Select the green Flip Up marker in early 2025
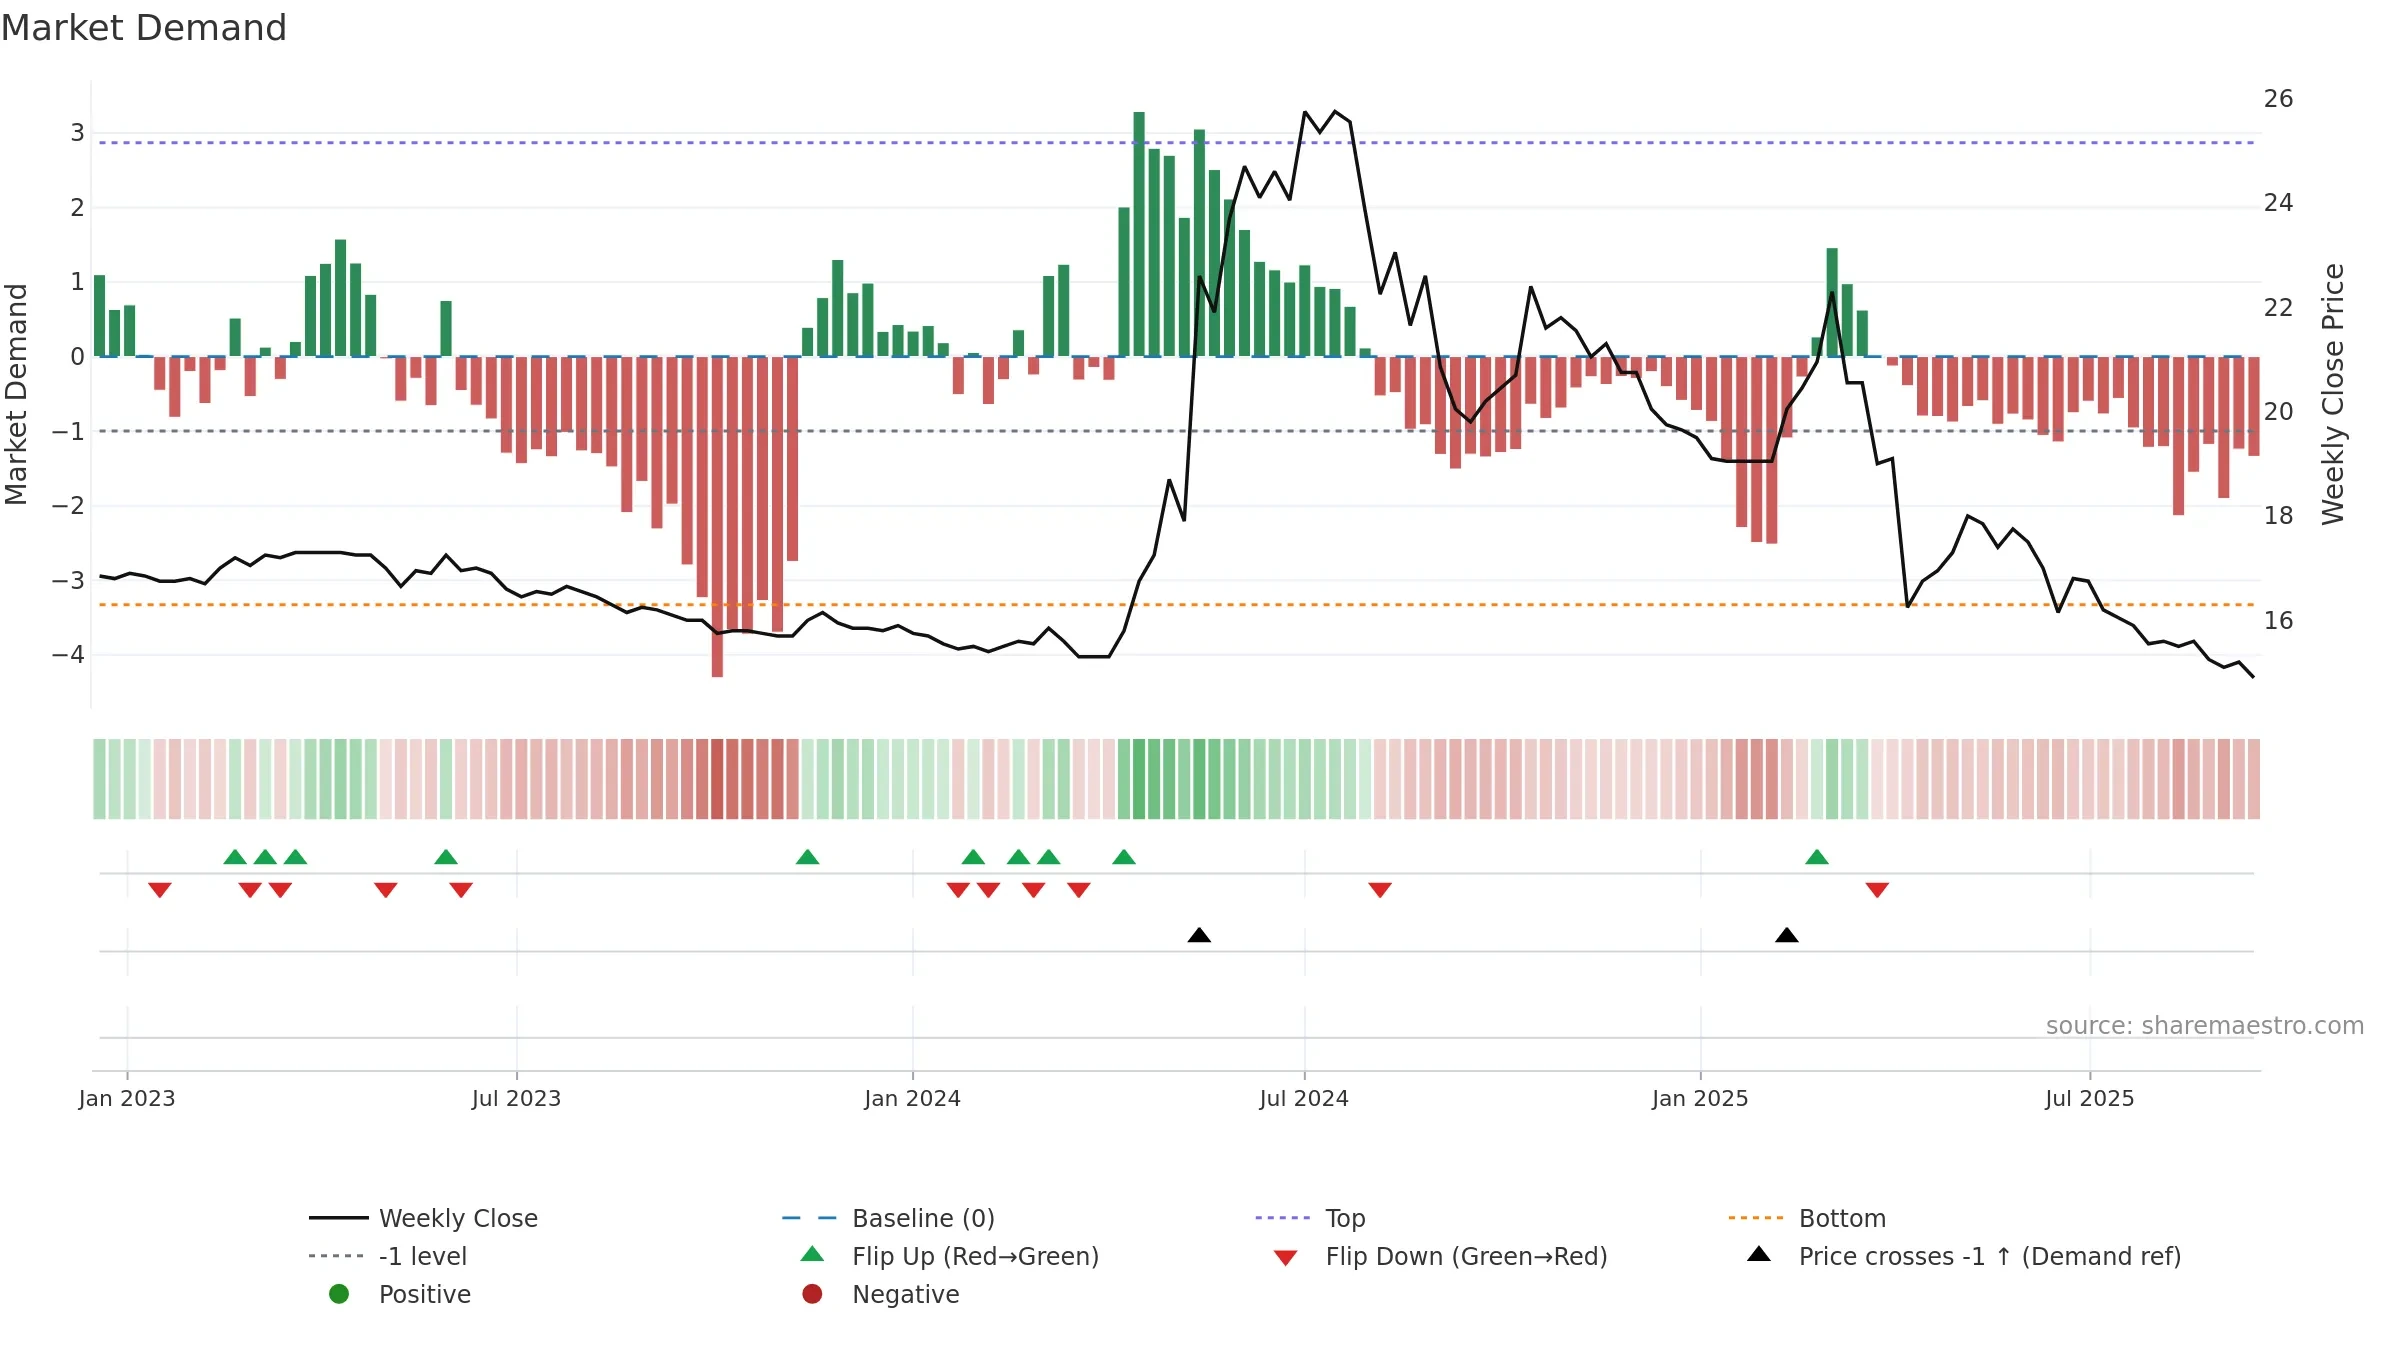 click(x=1817, y=857)
